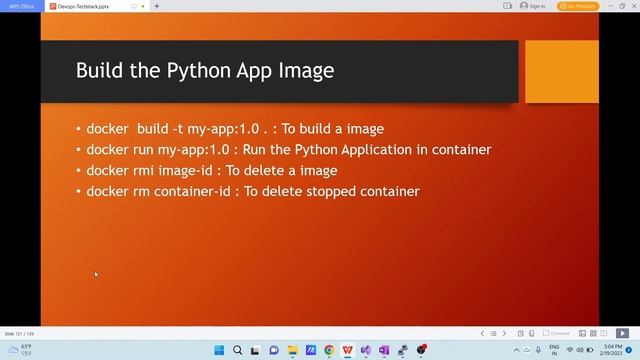Click the OneDrive cloud tray icon
The width and height of the screenshot is (640, 360).
527,350
